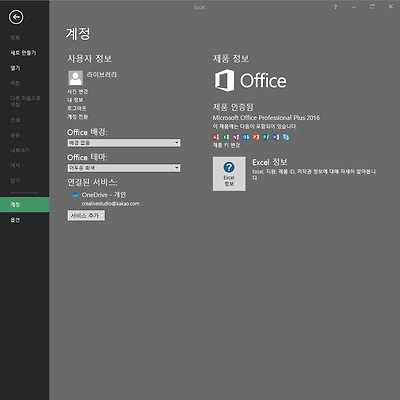Click the 내 정보 link
Screen dimensions: 400x400
coord(75,100)
